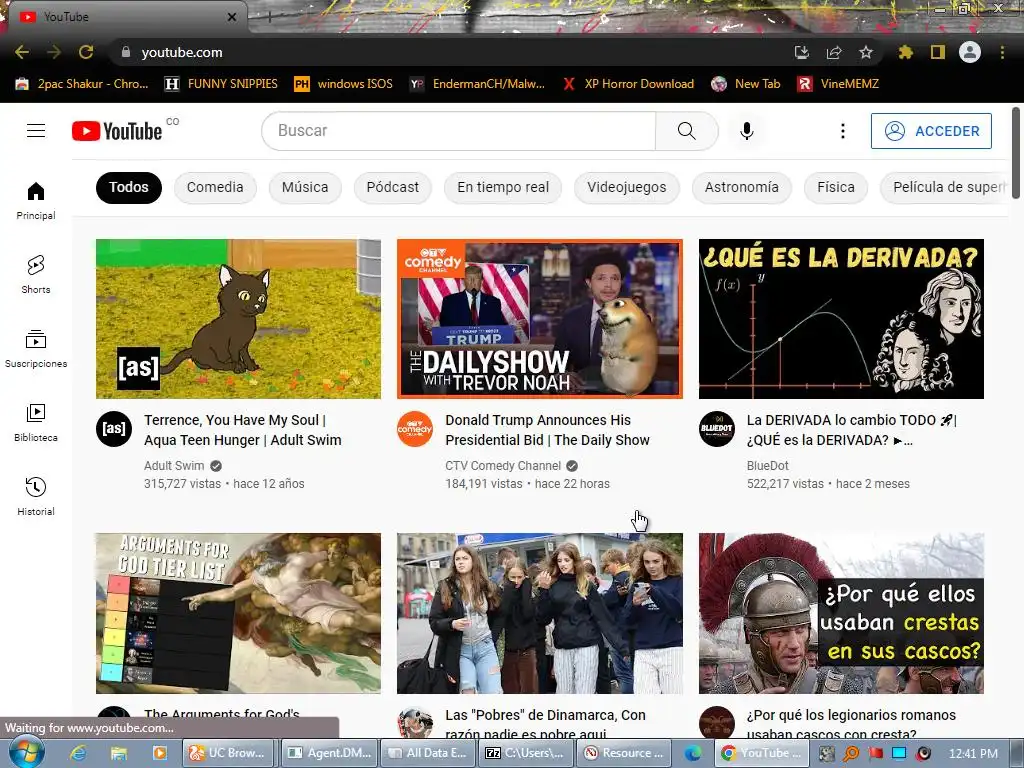Open the Windows Start orb
1024x768 pixels.
coord(26,752)
